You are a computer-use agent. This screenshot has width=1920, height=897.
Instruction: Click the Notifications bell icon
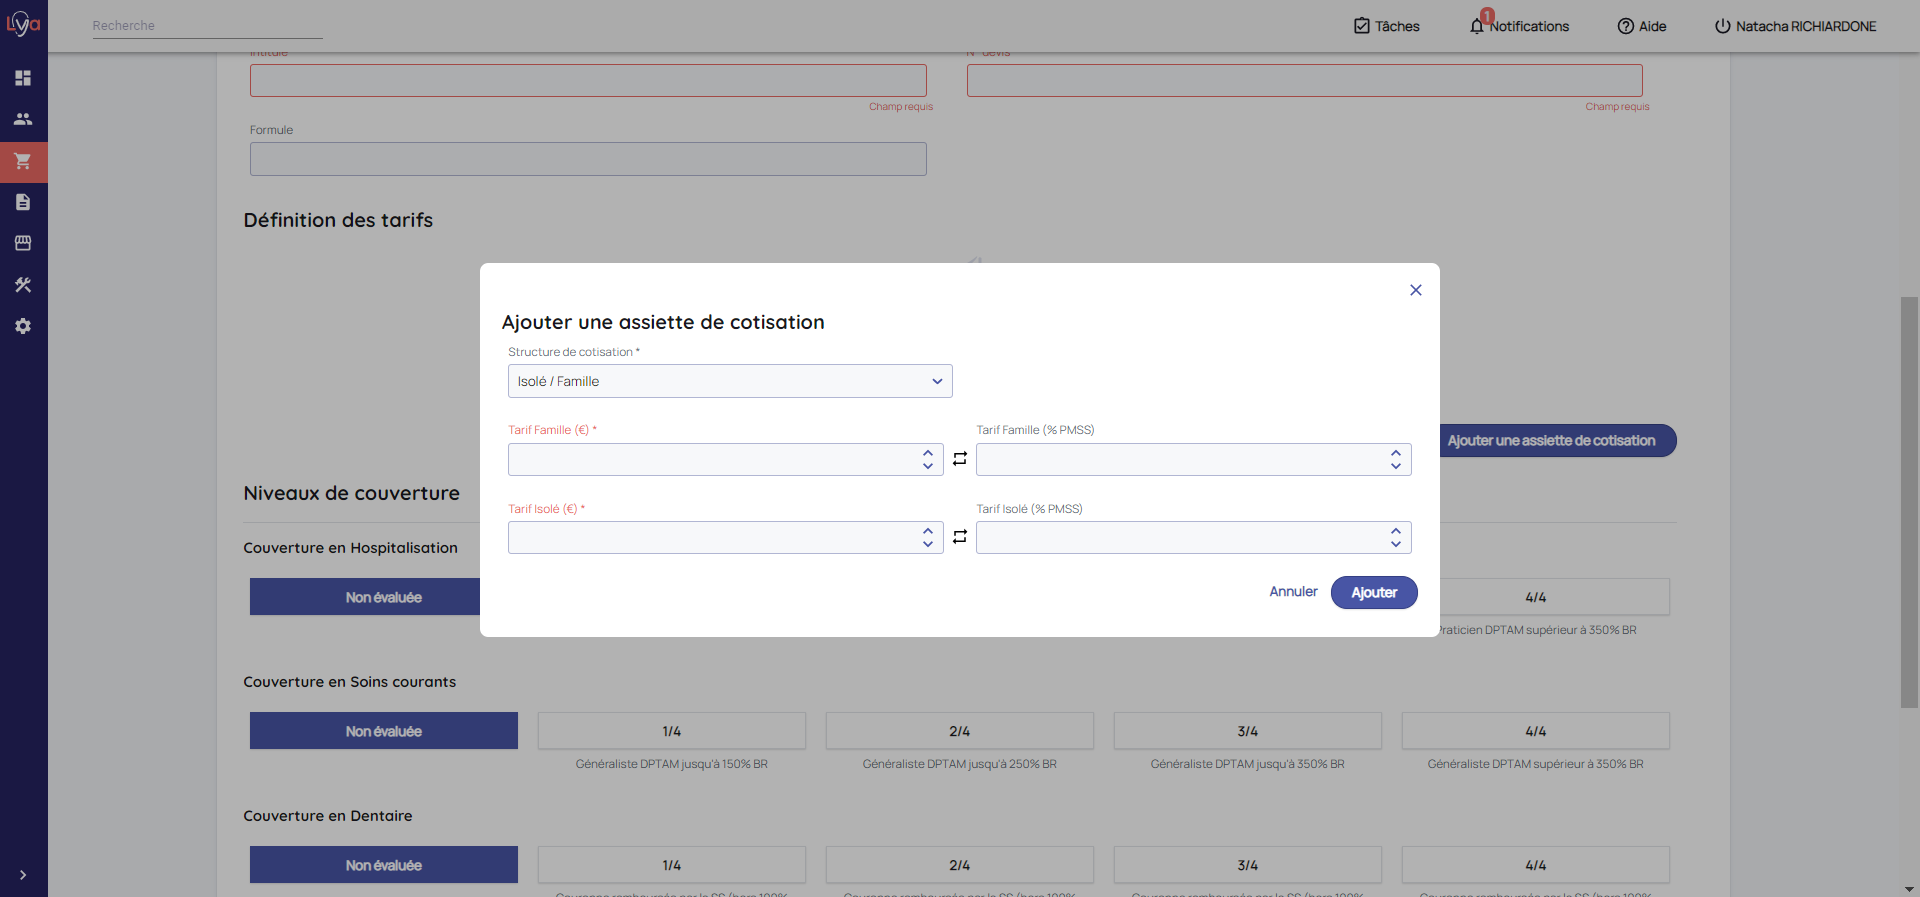pyautogui.click(x=1477, y=26)
